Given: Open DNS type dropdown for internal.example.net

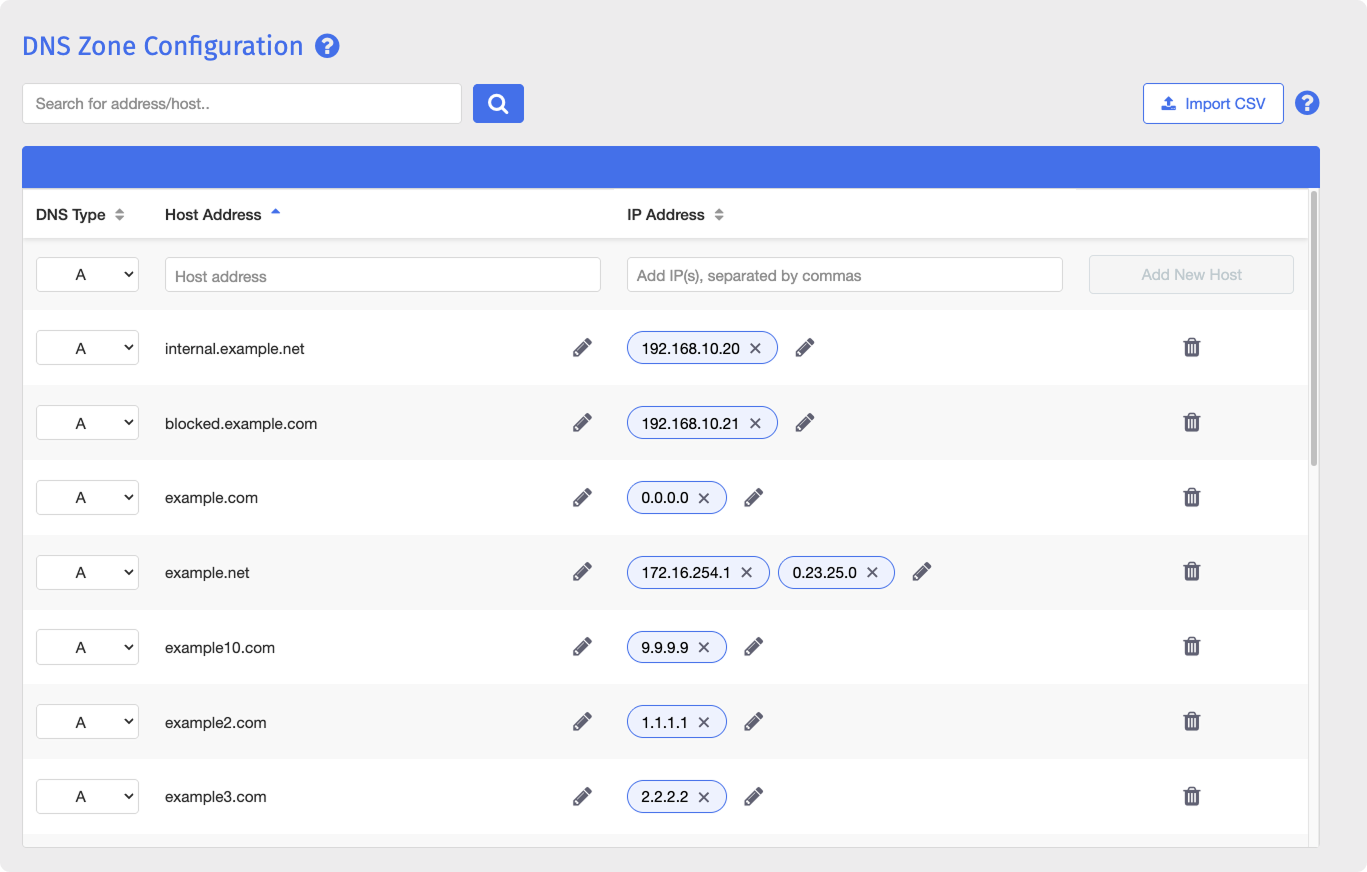Looking at the screenshot, I should pos(87,348).
